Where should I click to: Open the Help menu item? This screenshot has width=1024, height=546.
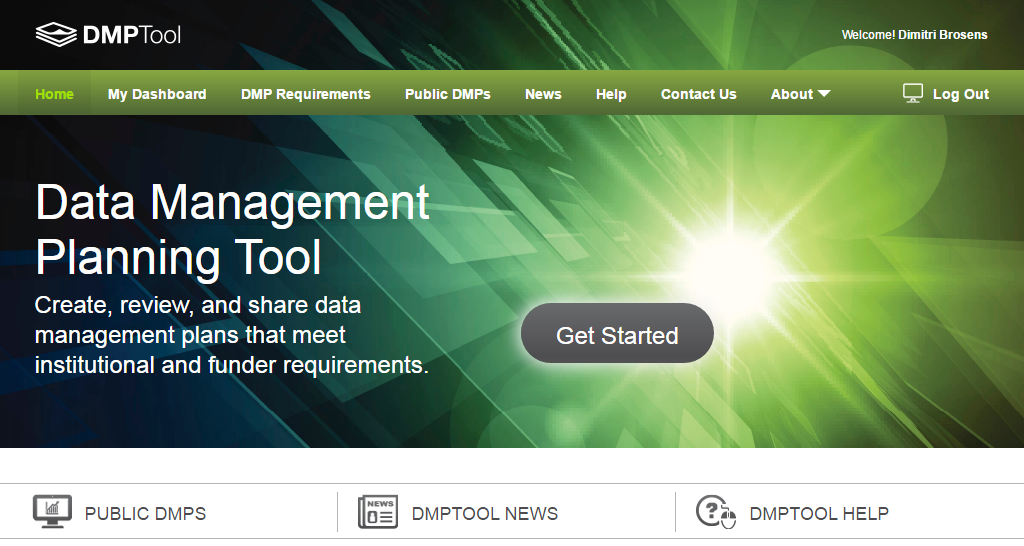611,94
